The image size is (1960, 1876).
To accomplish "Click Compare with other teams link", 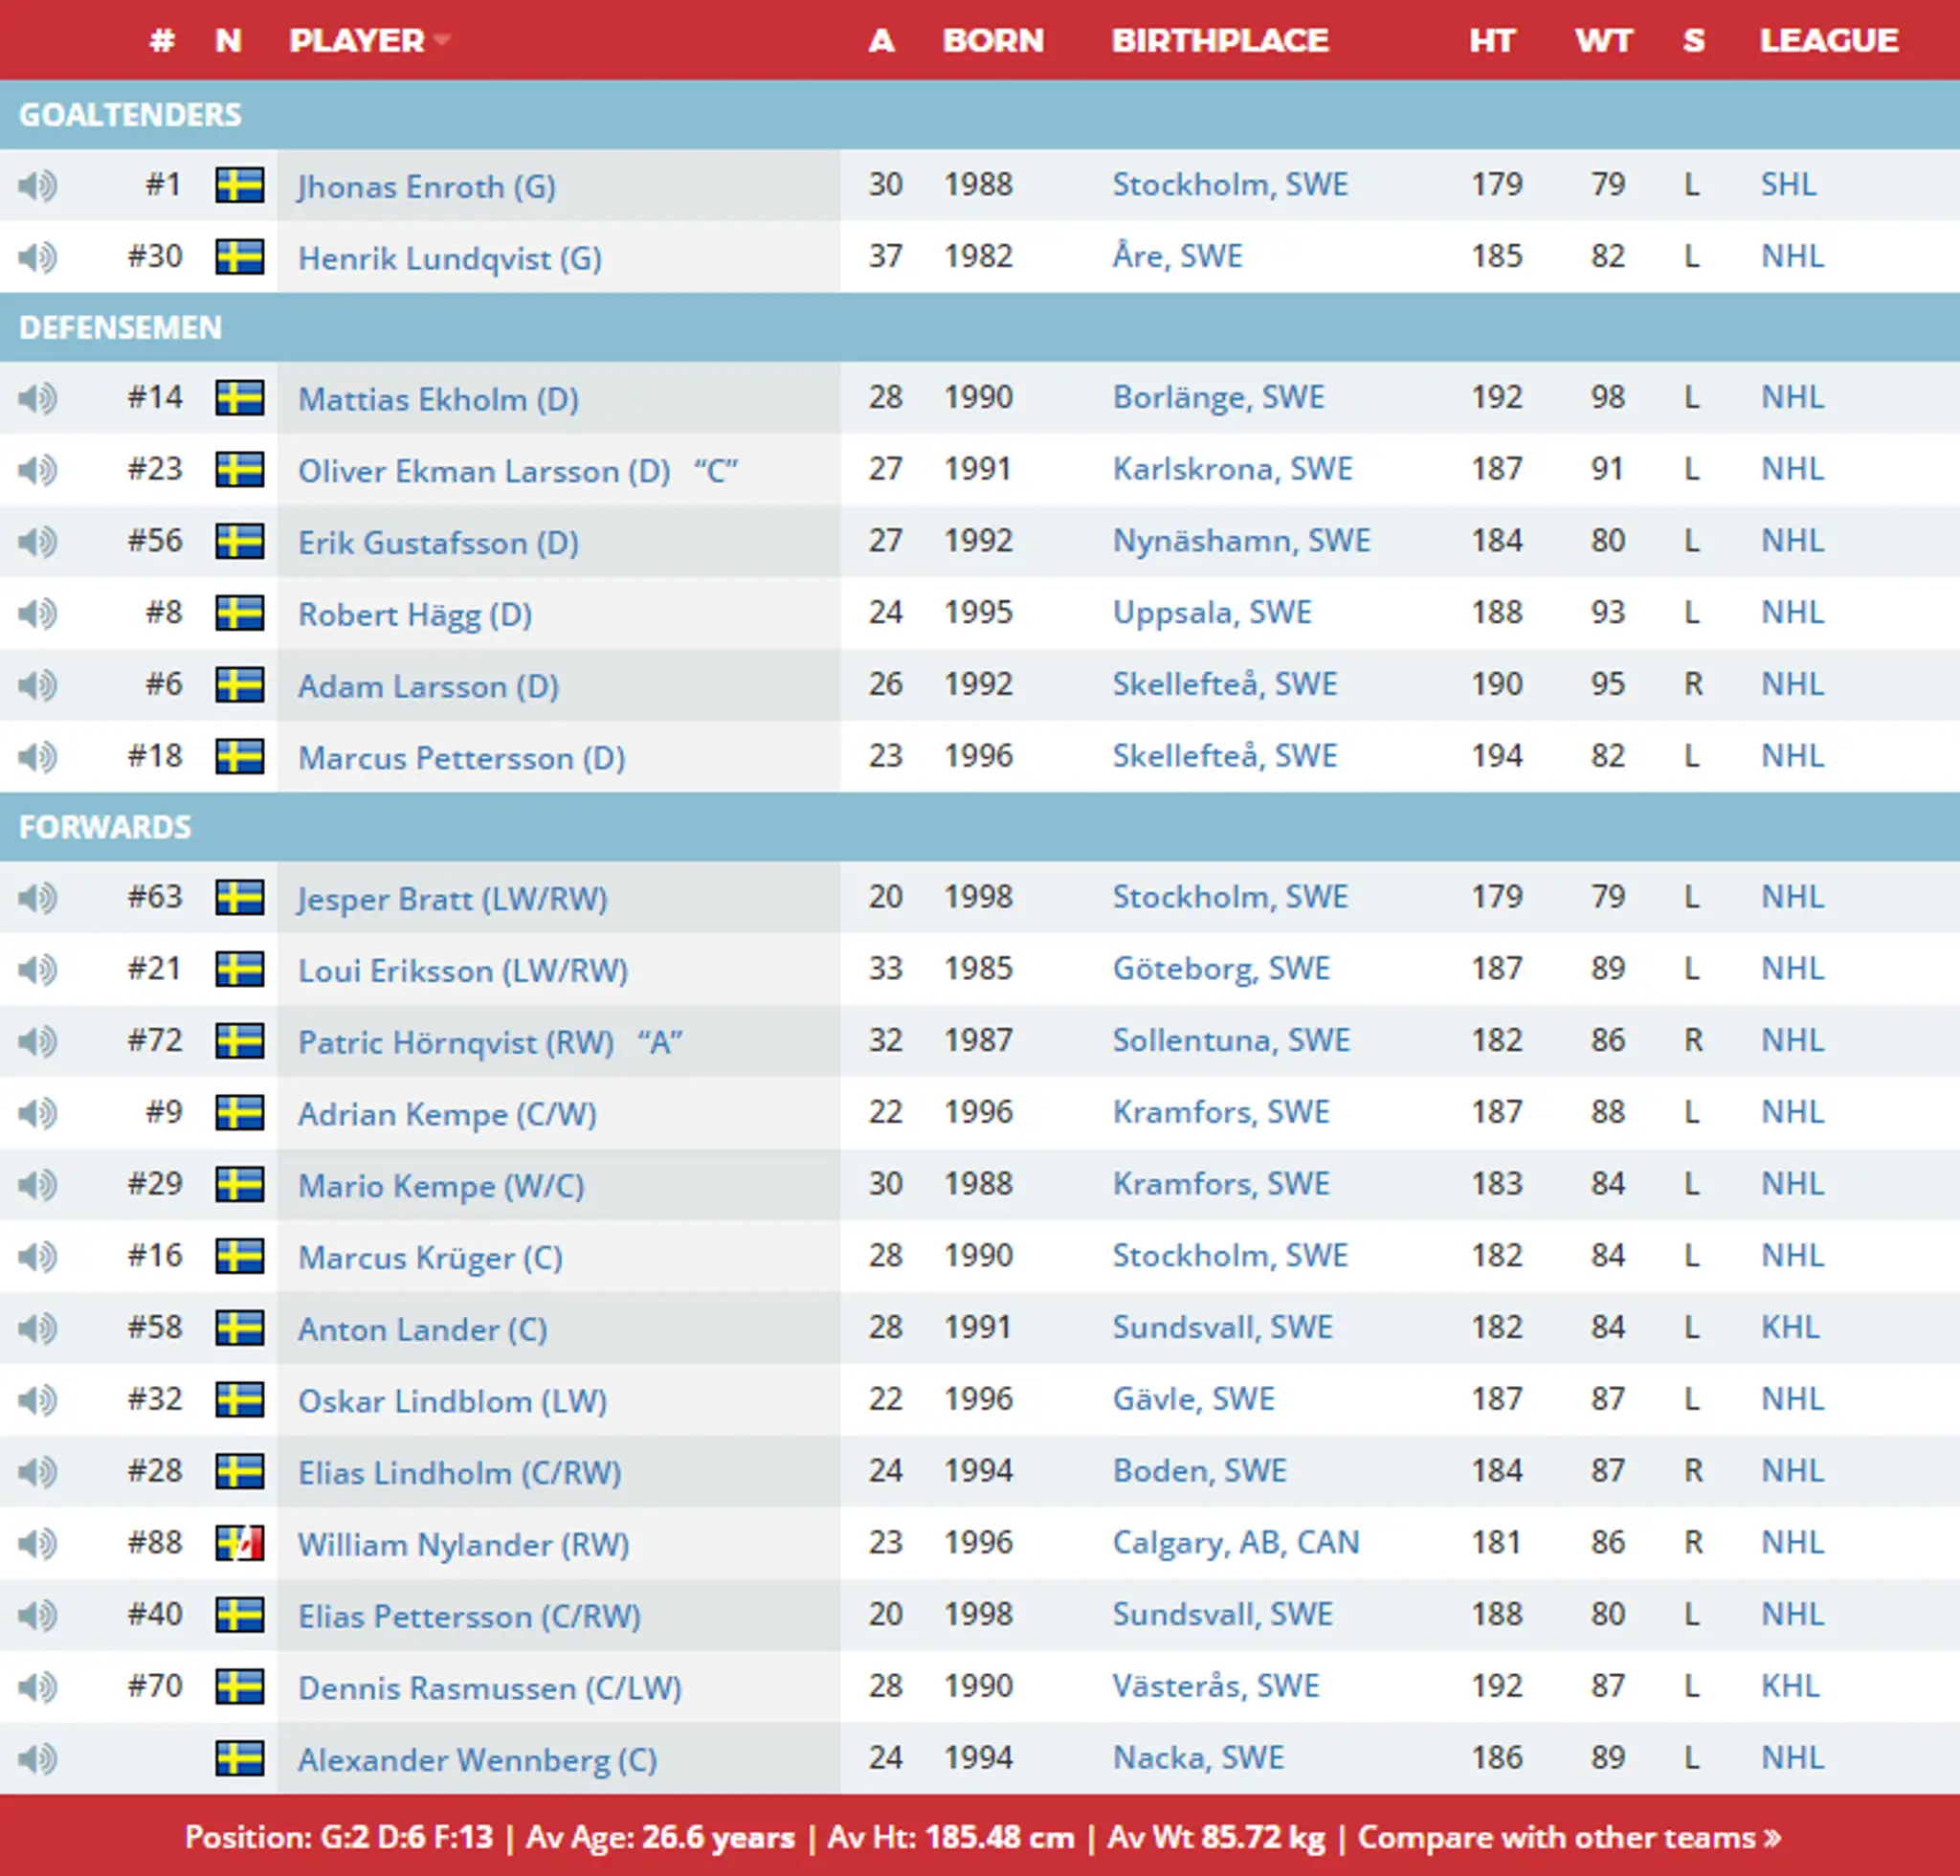I will tap(1569, 1838).
